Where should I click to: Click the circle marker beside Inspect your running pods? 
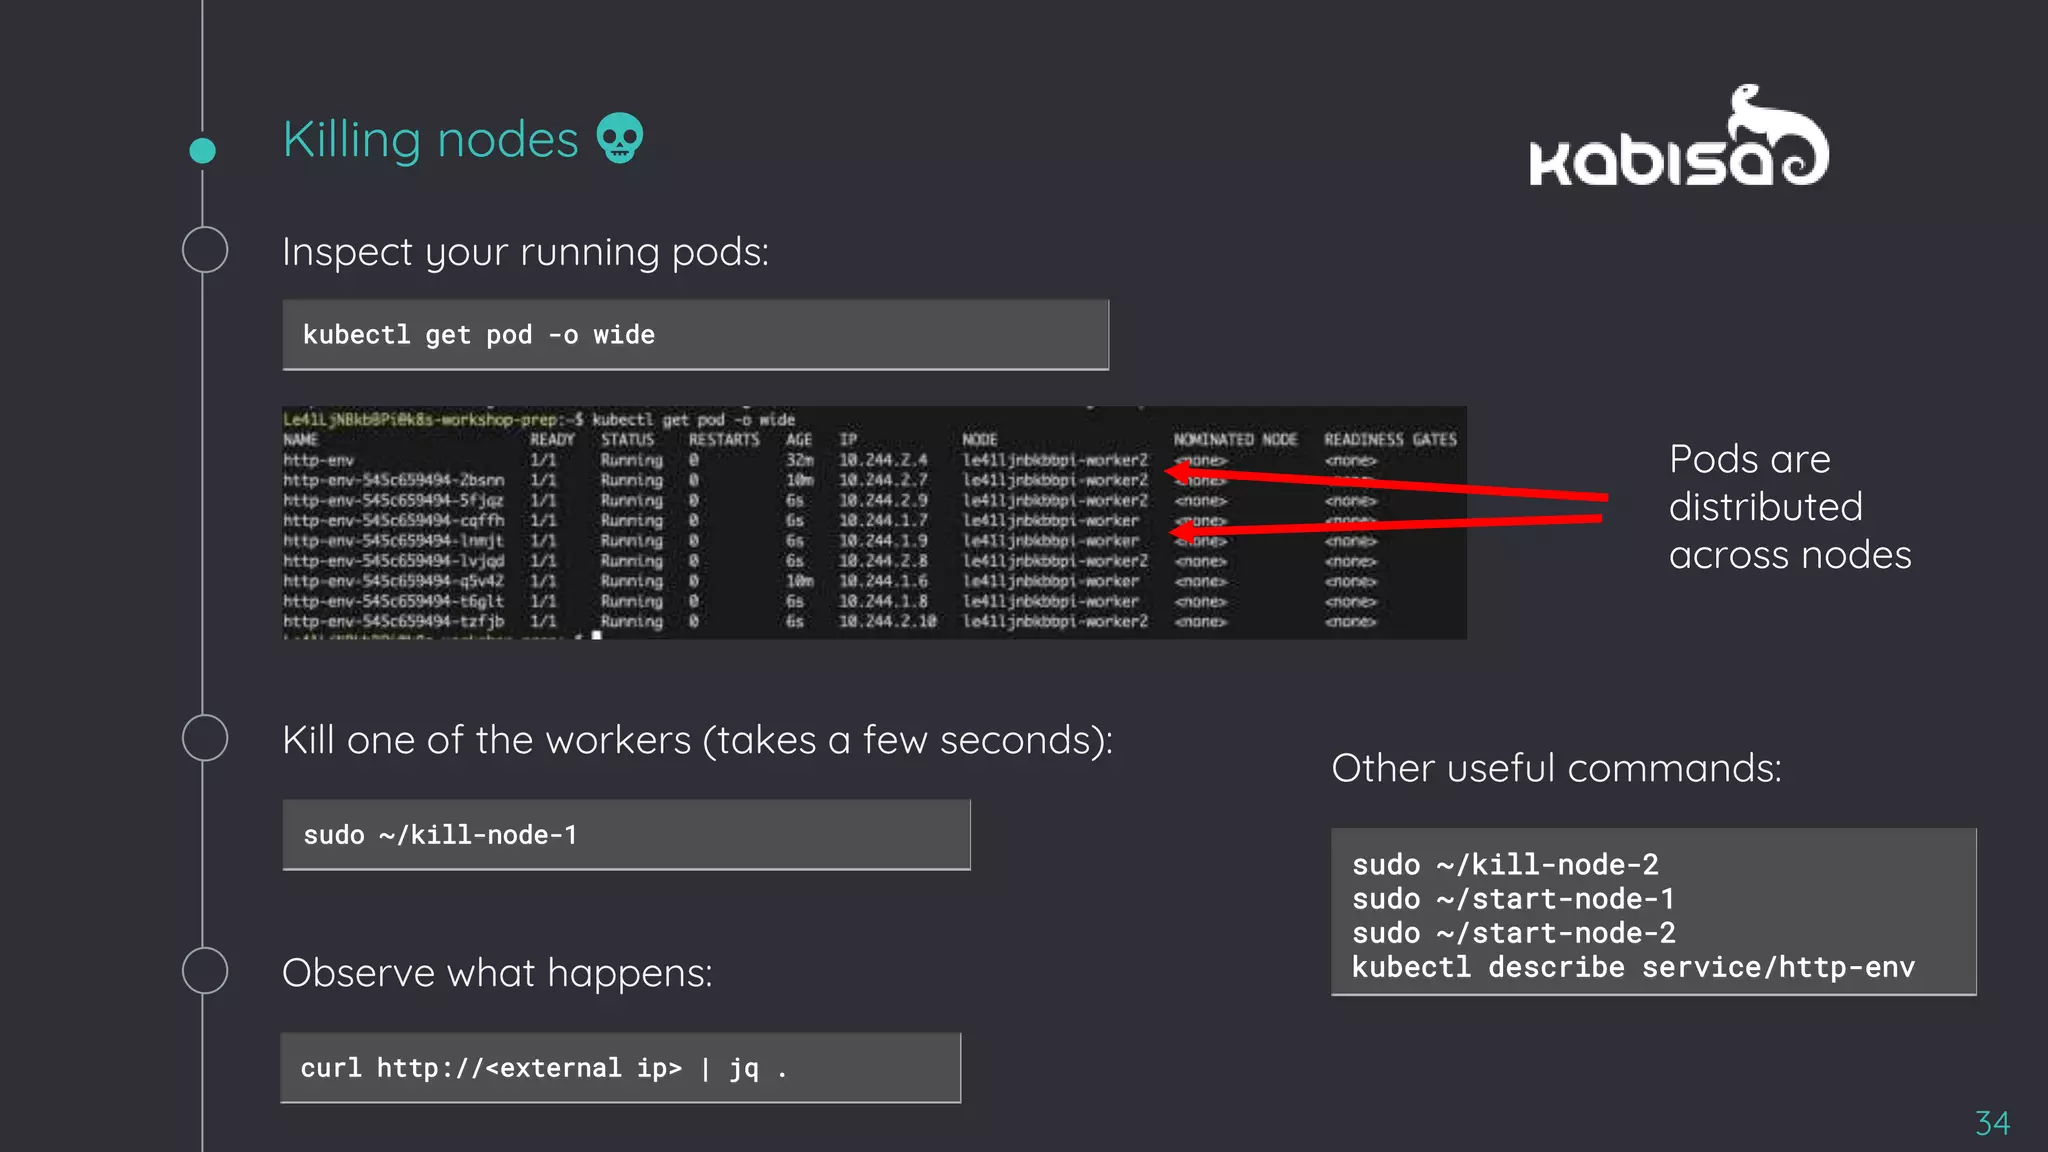pyautogui.click(x=205, y=249)
